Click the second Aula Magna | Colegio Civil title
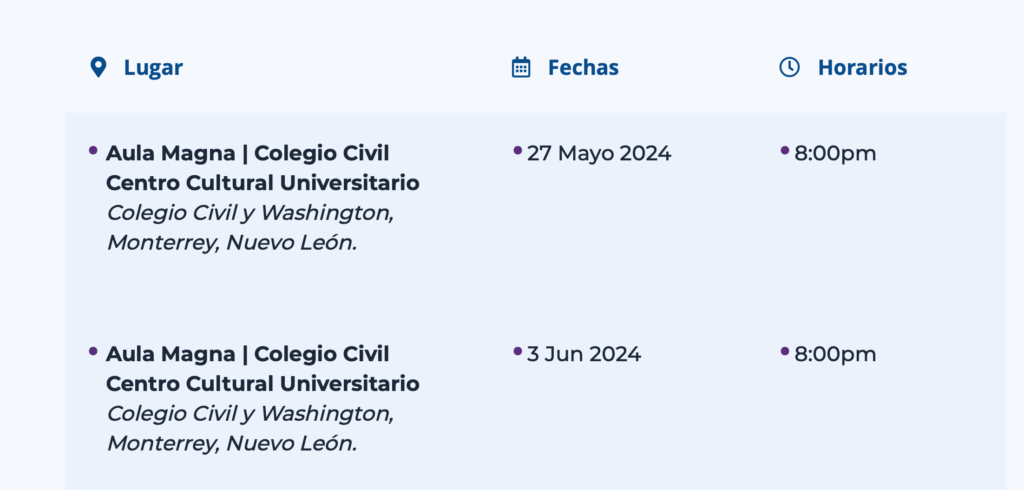Image resolution: width=1024 pixels, height=490 pixels. (248, 355)
